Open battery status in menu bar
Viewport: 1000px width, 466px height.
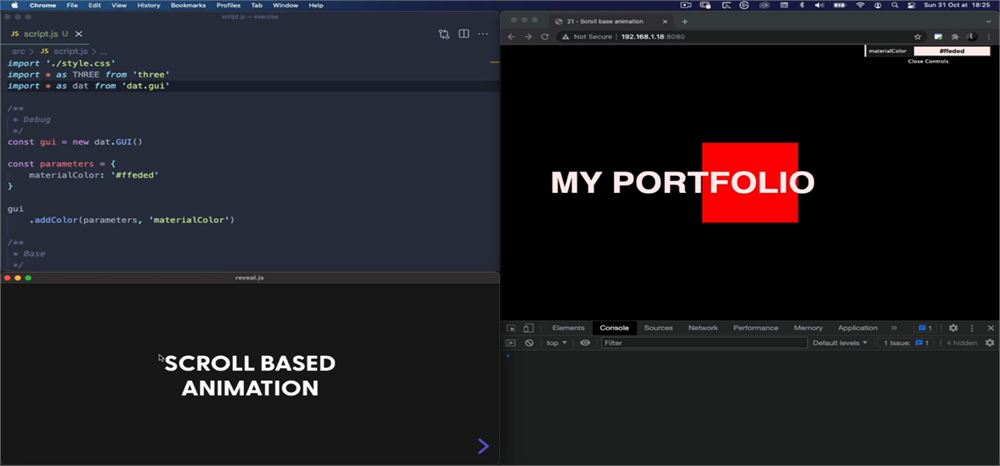[x=839, y=5]
